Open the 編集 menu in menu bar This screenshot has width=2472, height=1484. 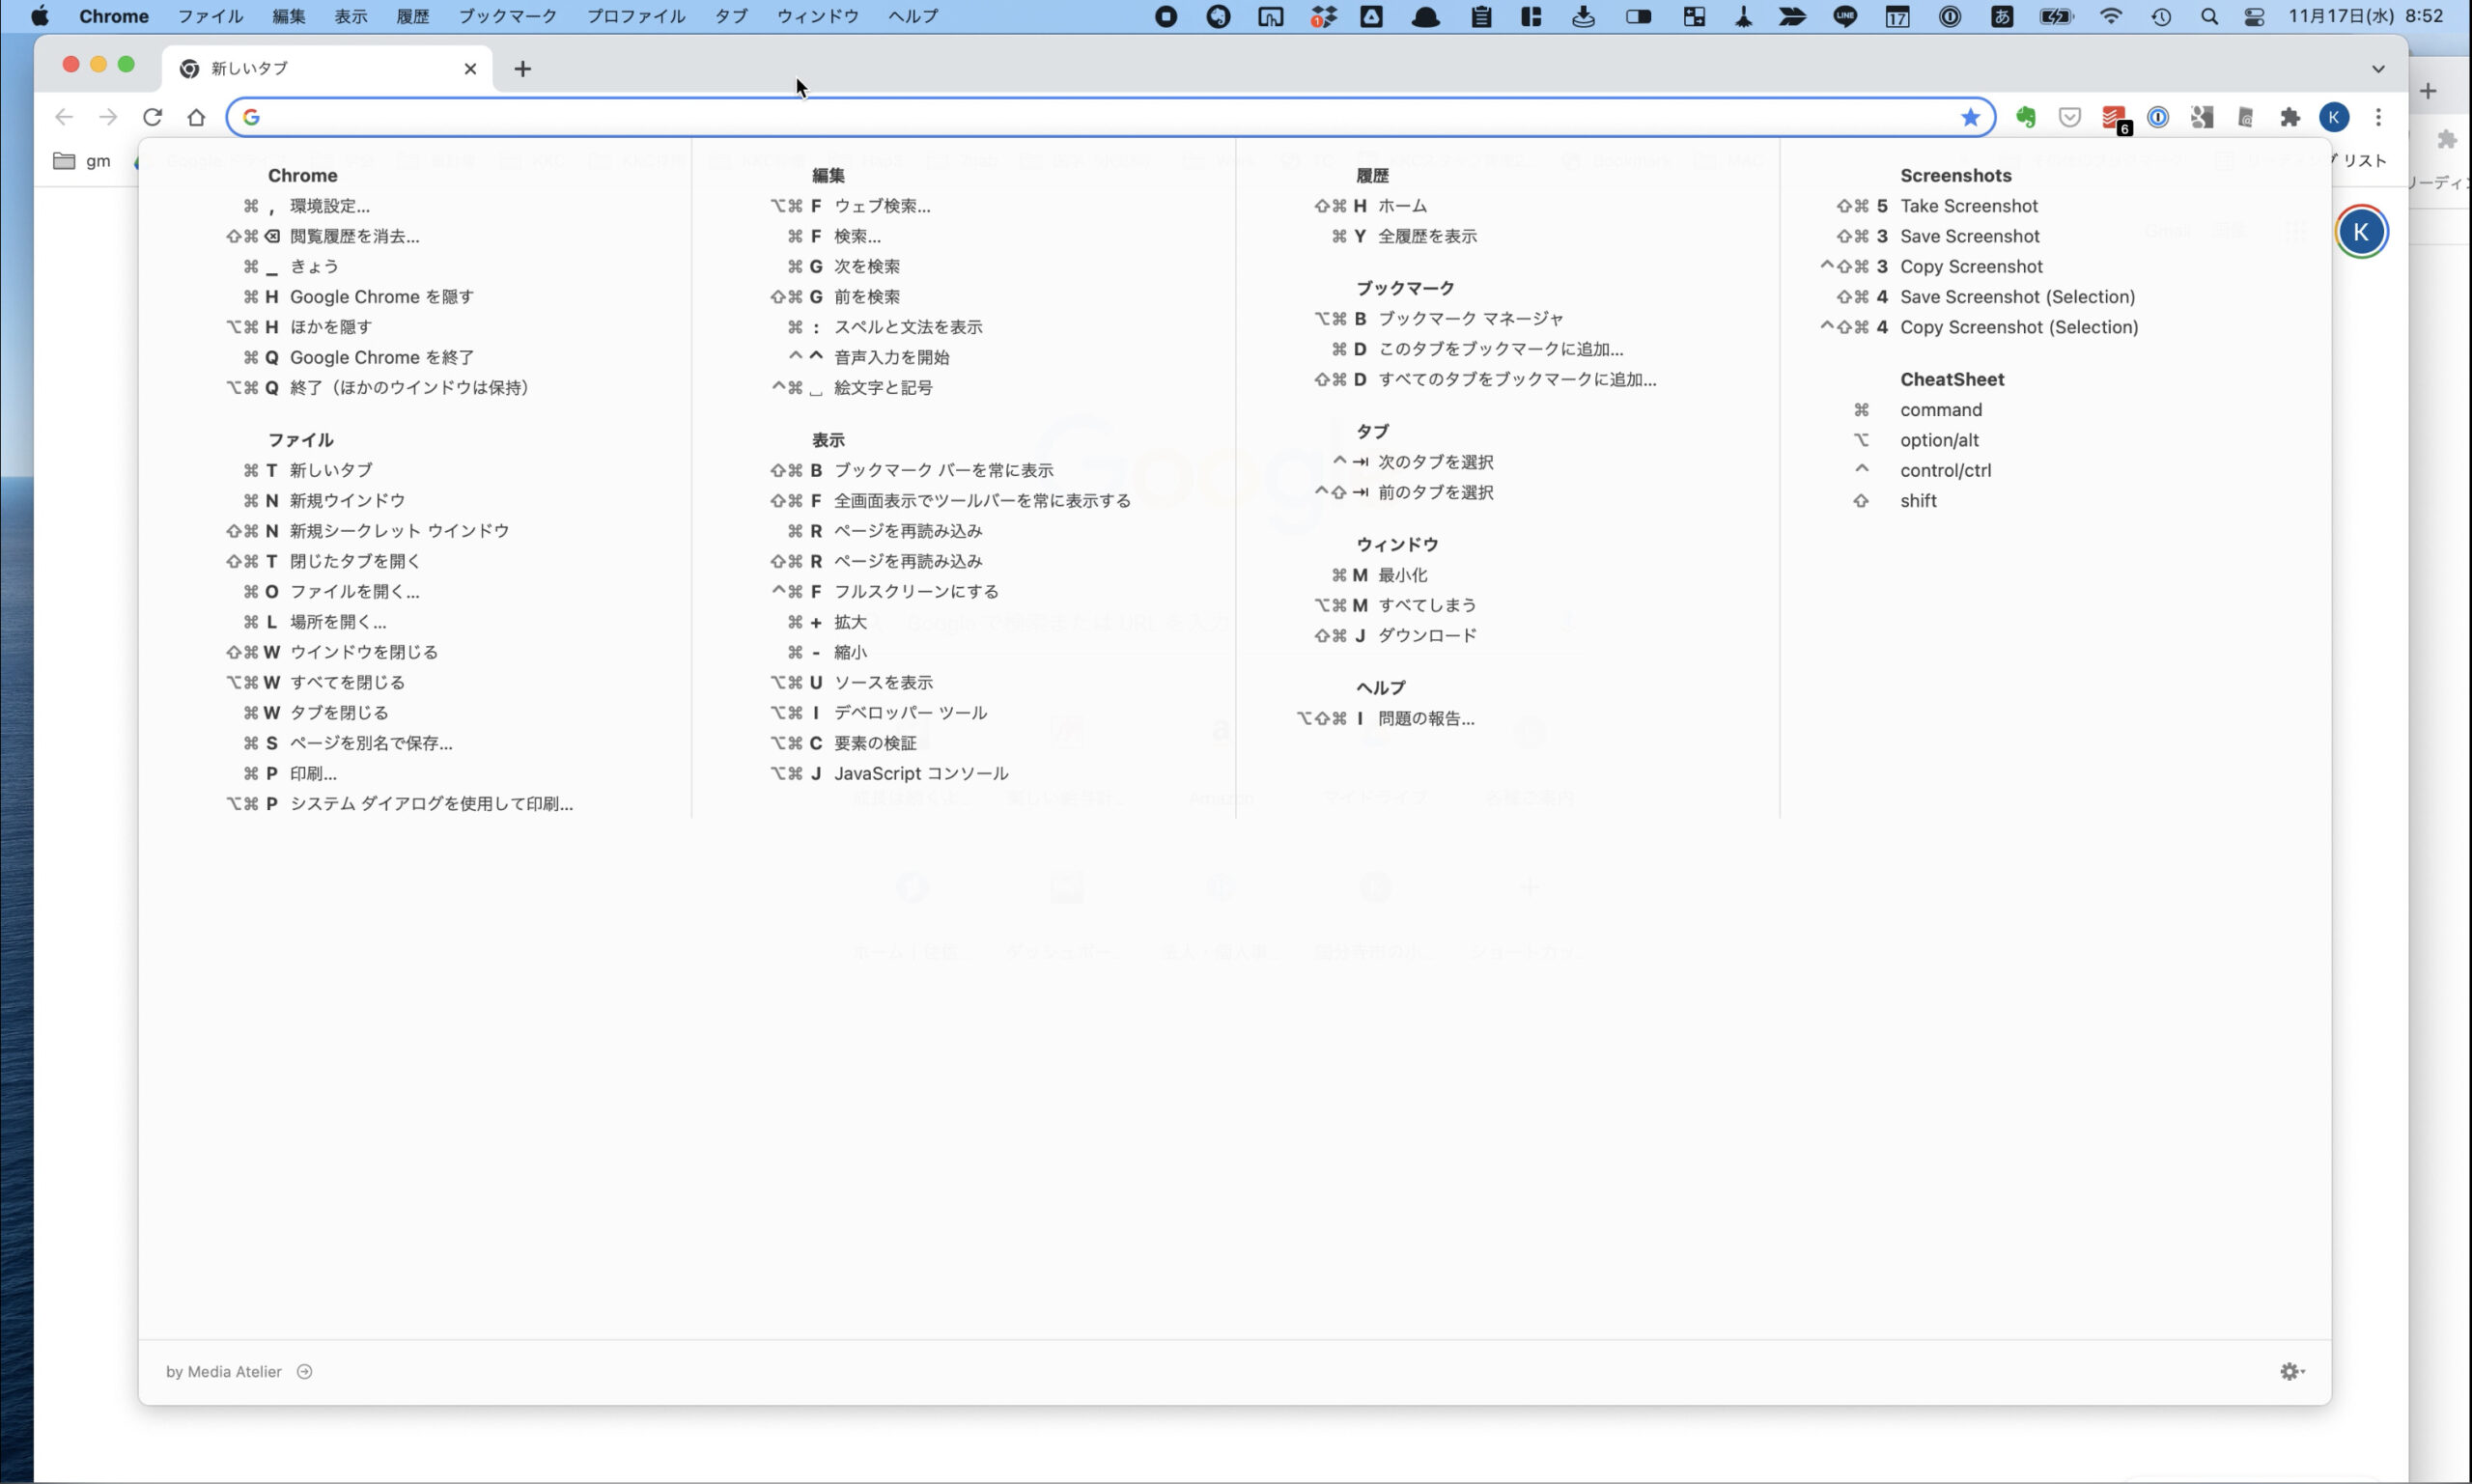(x=289, y=16)
